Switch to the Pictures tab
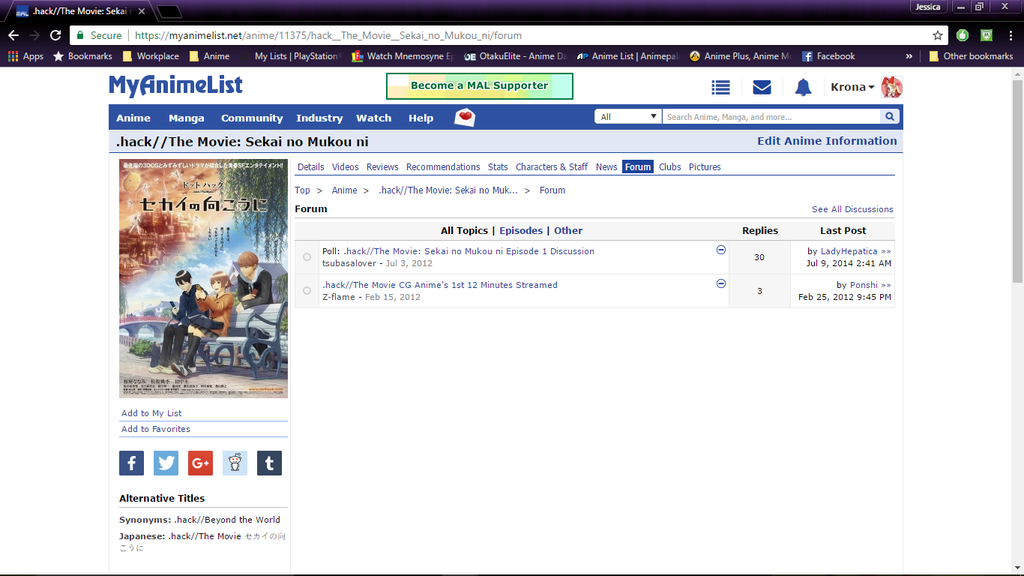 pyautogui.click(x=705, y=167)
